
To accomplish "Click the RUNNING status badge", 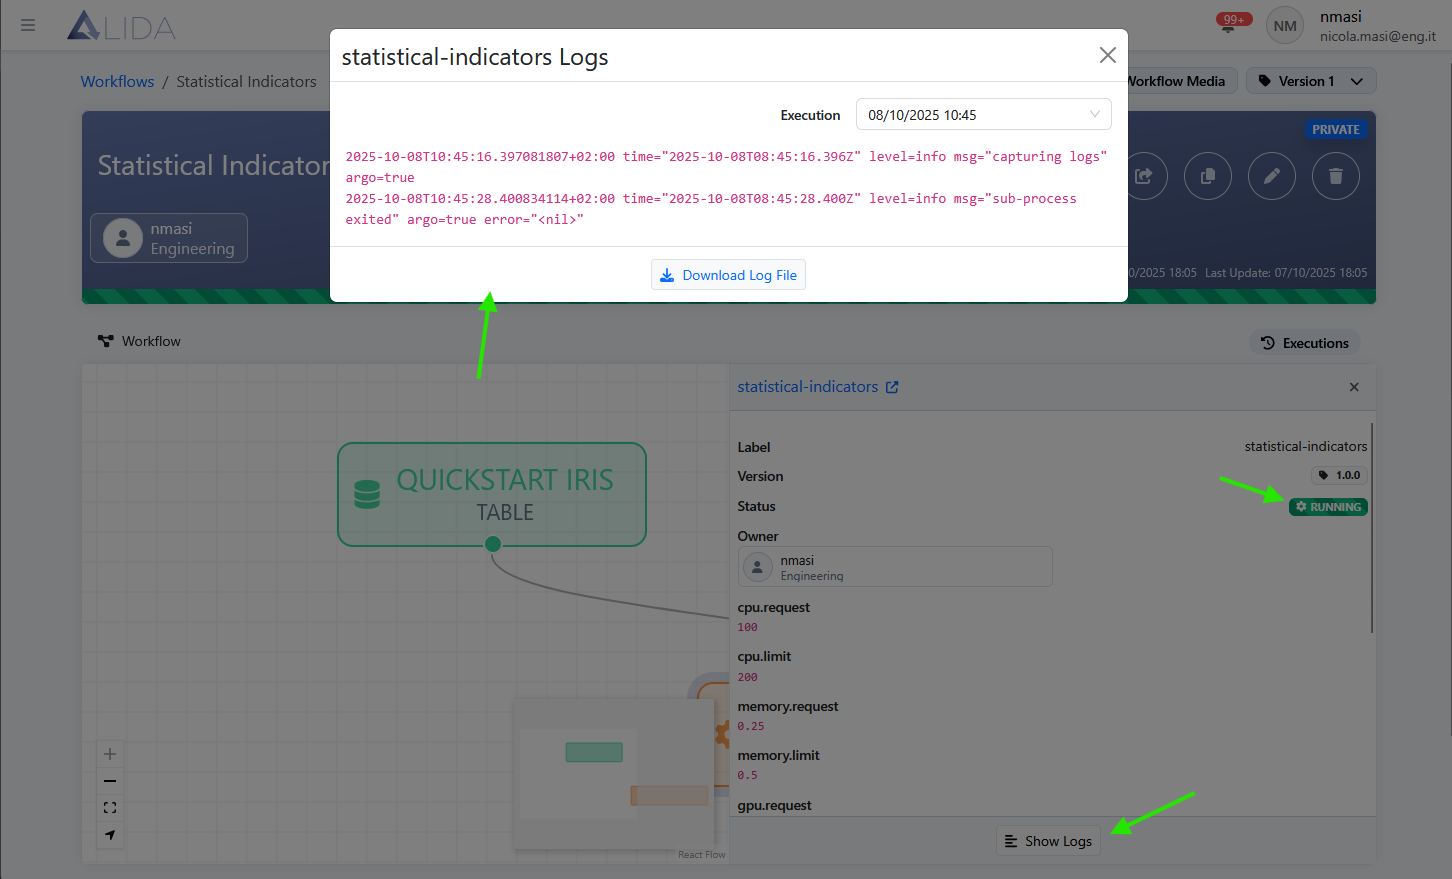I will click(1328, 507).
